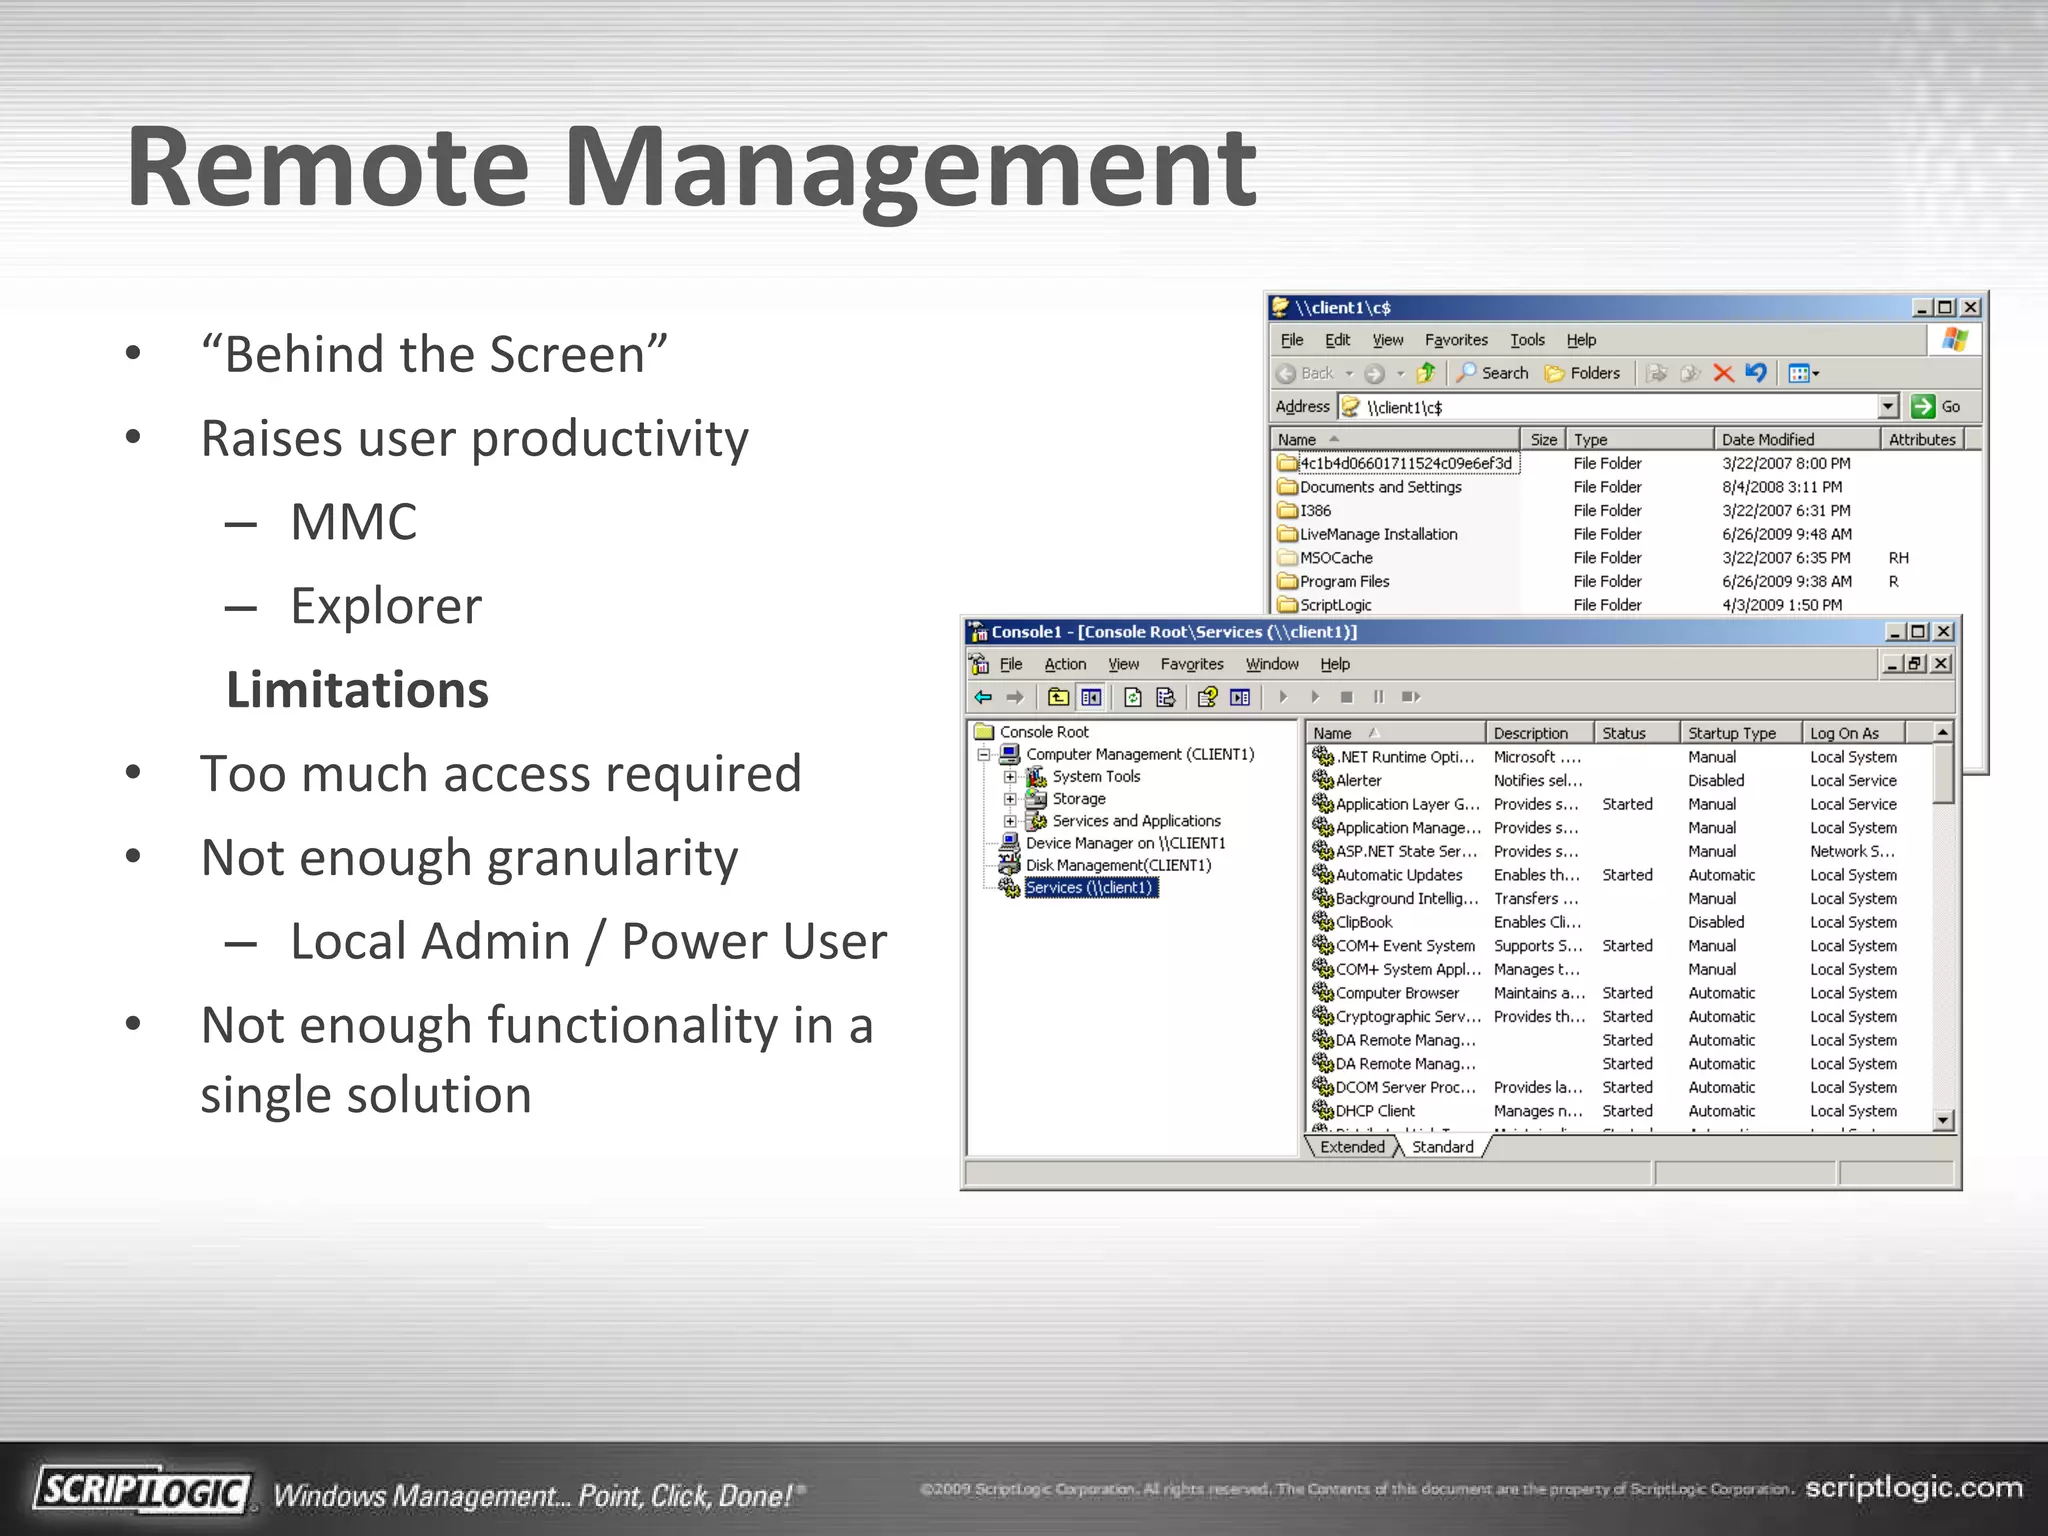Open the Window menu in Console1

1272,664
